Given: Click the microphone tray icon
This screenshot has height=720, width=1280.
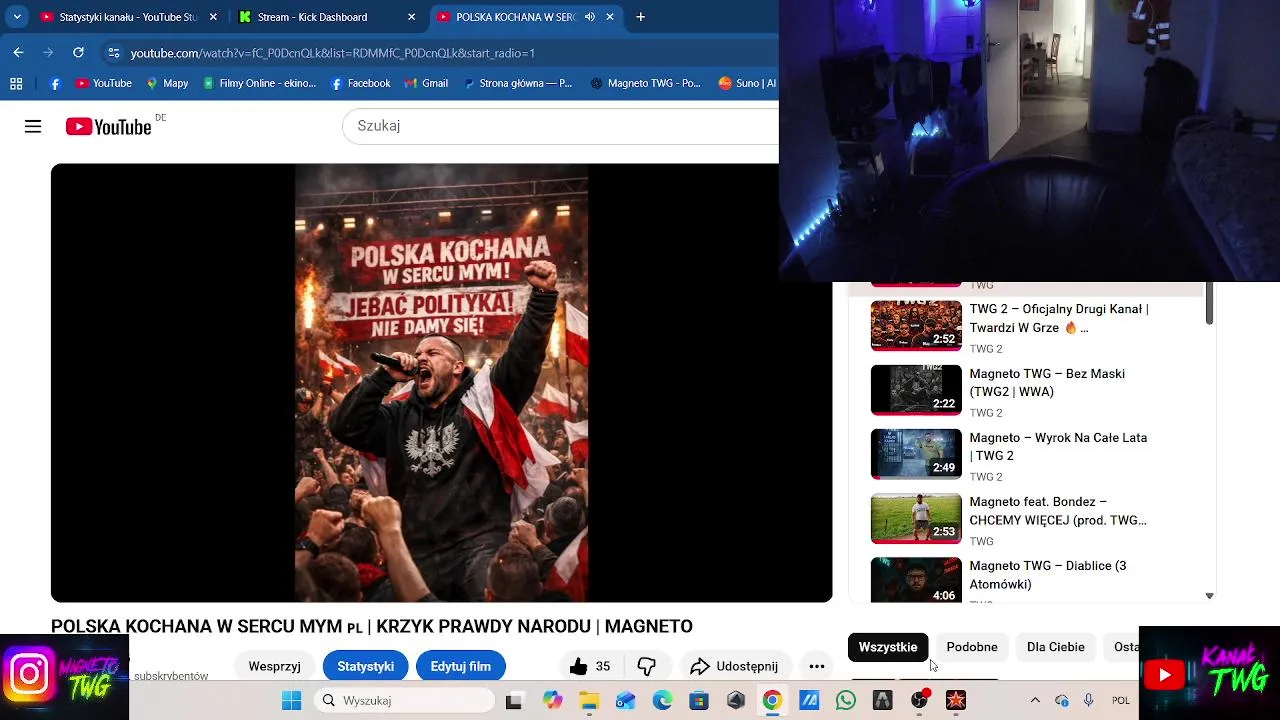Looking at the screenshot, I should click(x=1088, y=701).
